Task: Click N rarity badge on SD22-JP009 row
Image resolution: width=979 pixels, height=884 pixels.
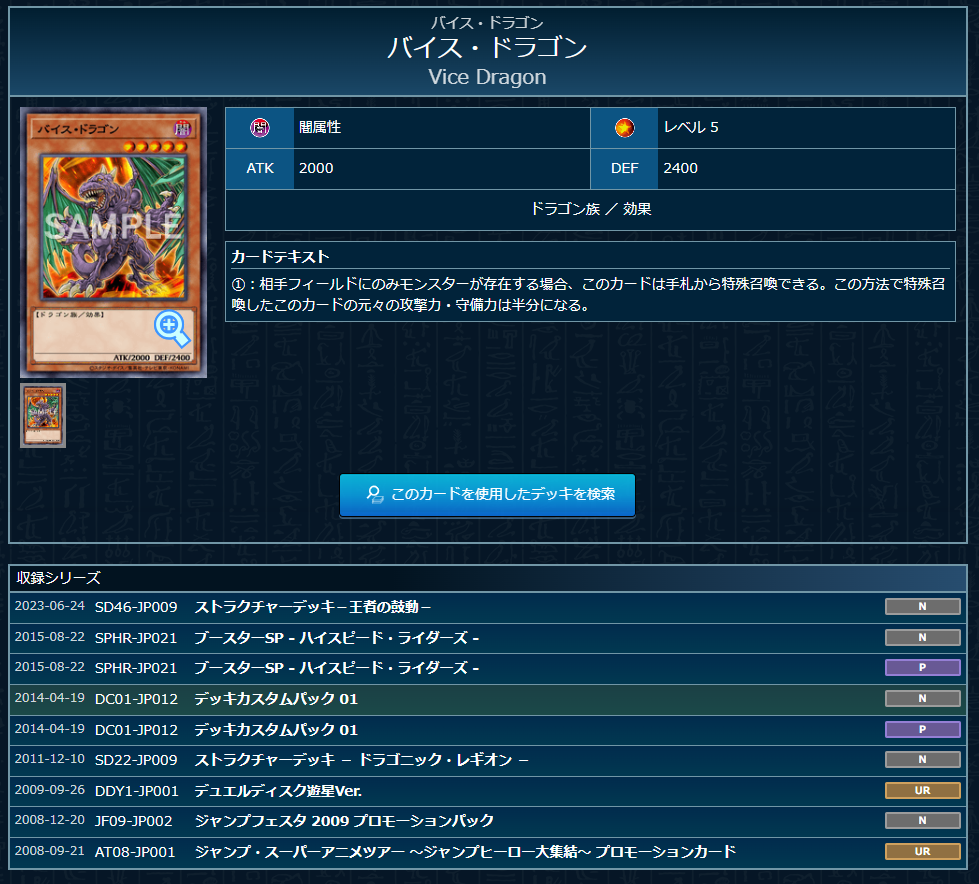Action: (x=922, y=760)
